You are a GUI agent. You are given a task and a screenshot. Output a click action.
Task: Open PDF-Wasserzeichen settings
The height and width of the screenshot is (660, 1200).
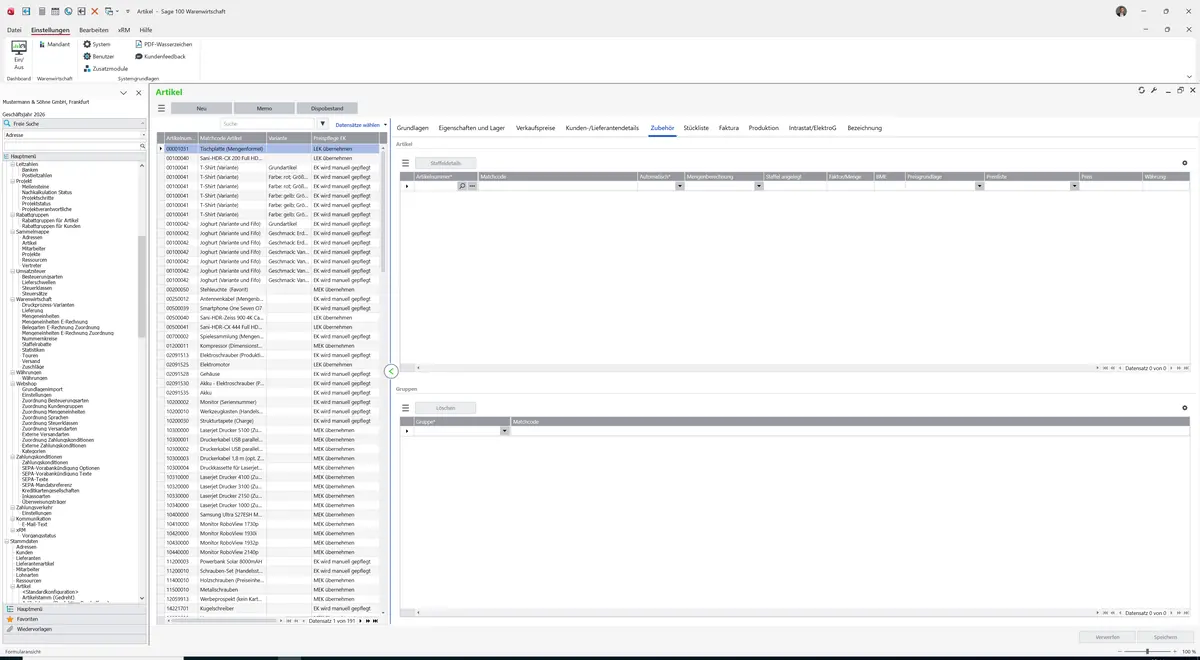pos(163,44)
